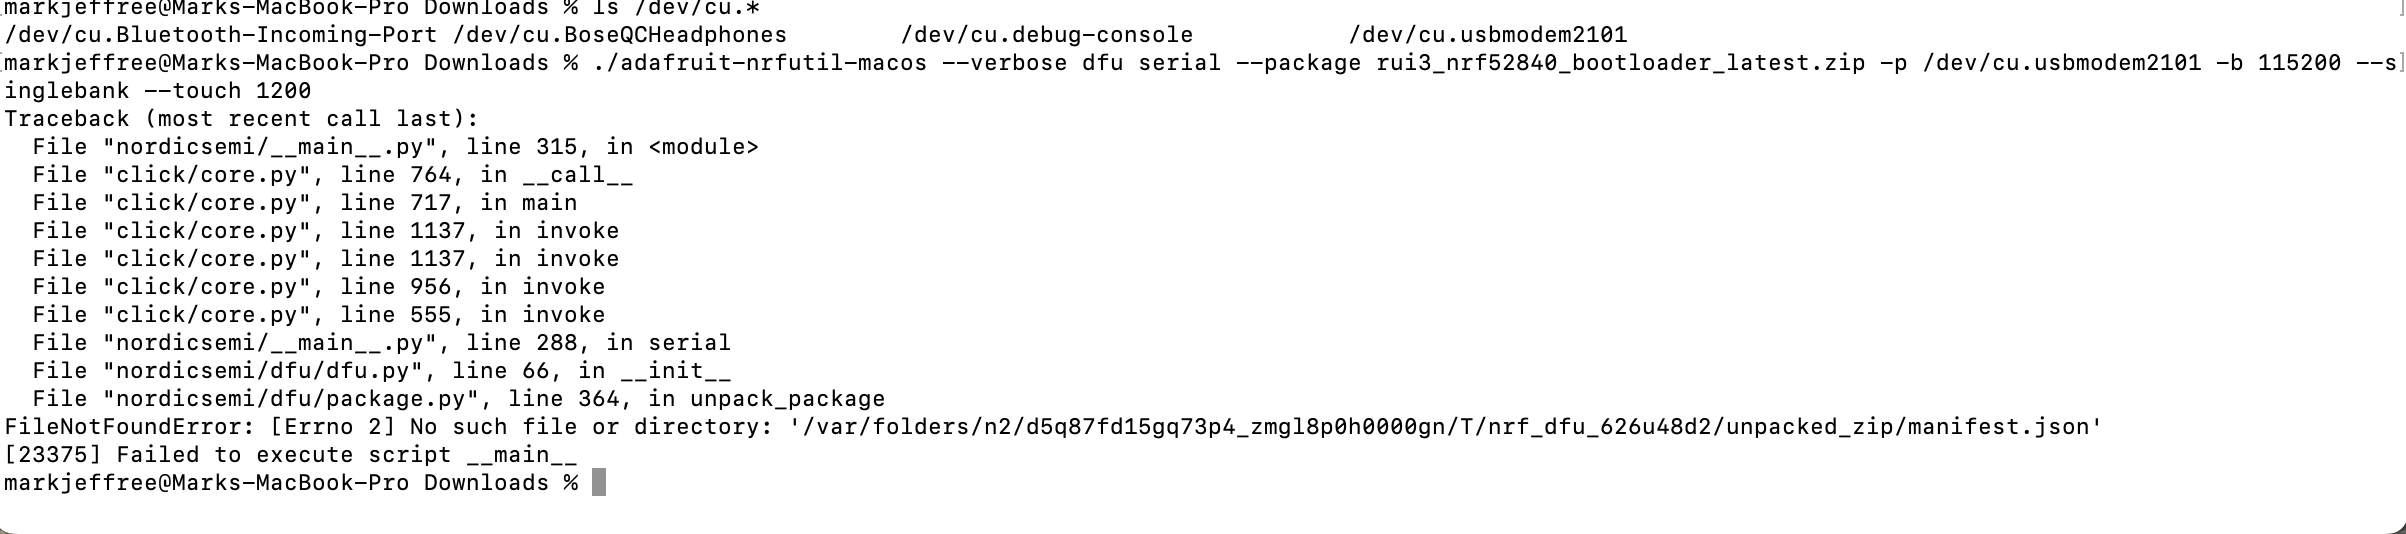The image size is (2406, 534).
Task: Click the Traceback (most recent call last) line
Action: click(x=241, y=119)
